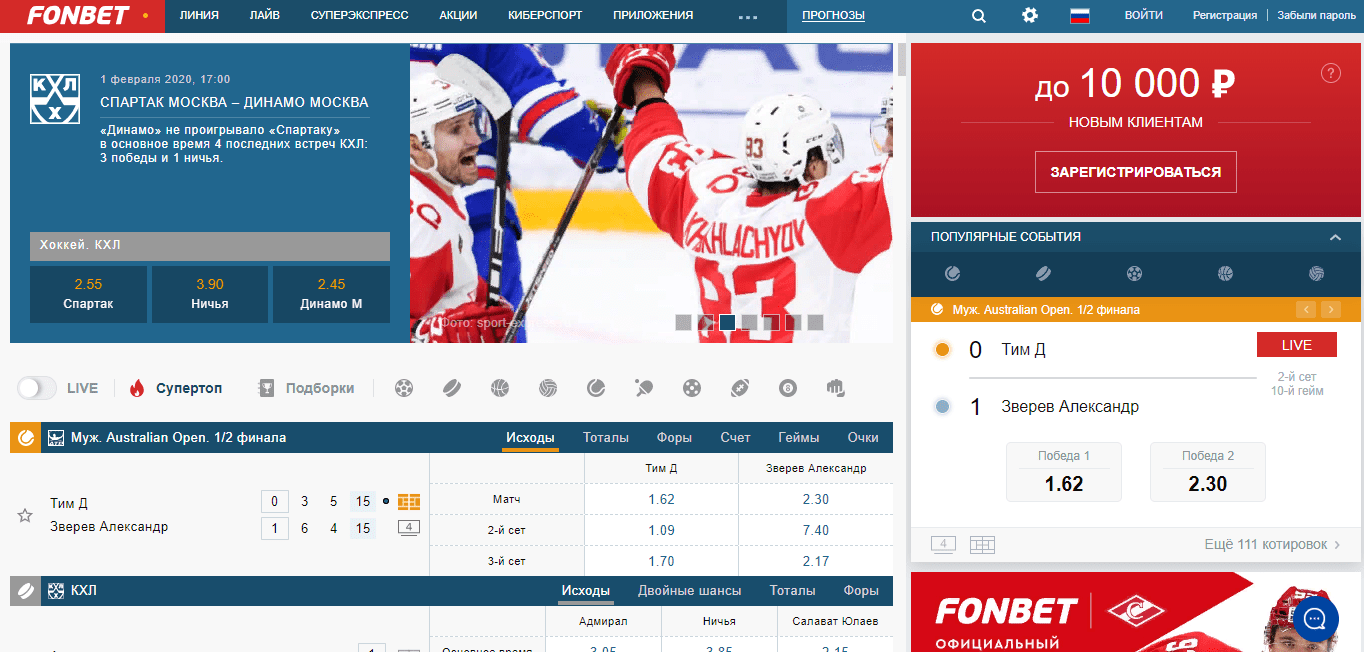Viewport: 1364px width, 652px height.
Task: Open the Подборки selections view
Action: (306, 388)
